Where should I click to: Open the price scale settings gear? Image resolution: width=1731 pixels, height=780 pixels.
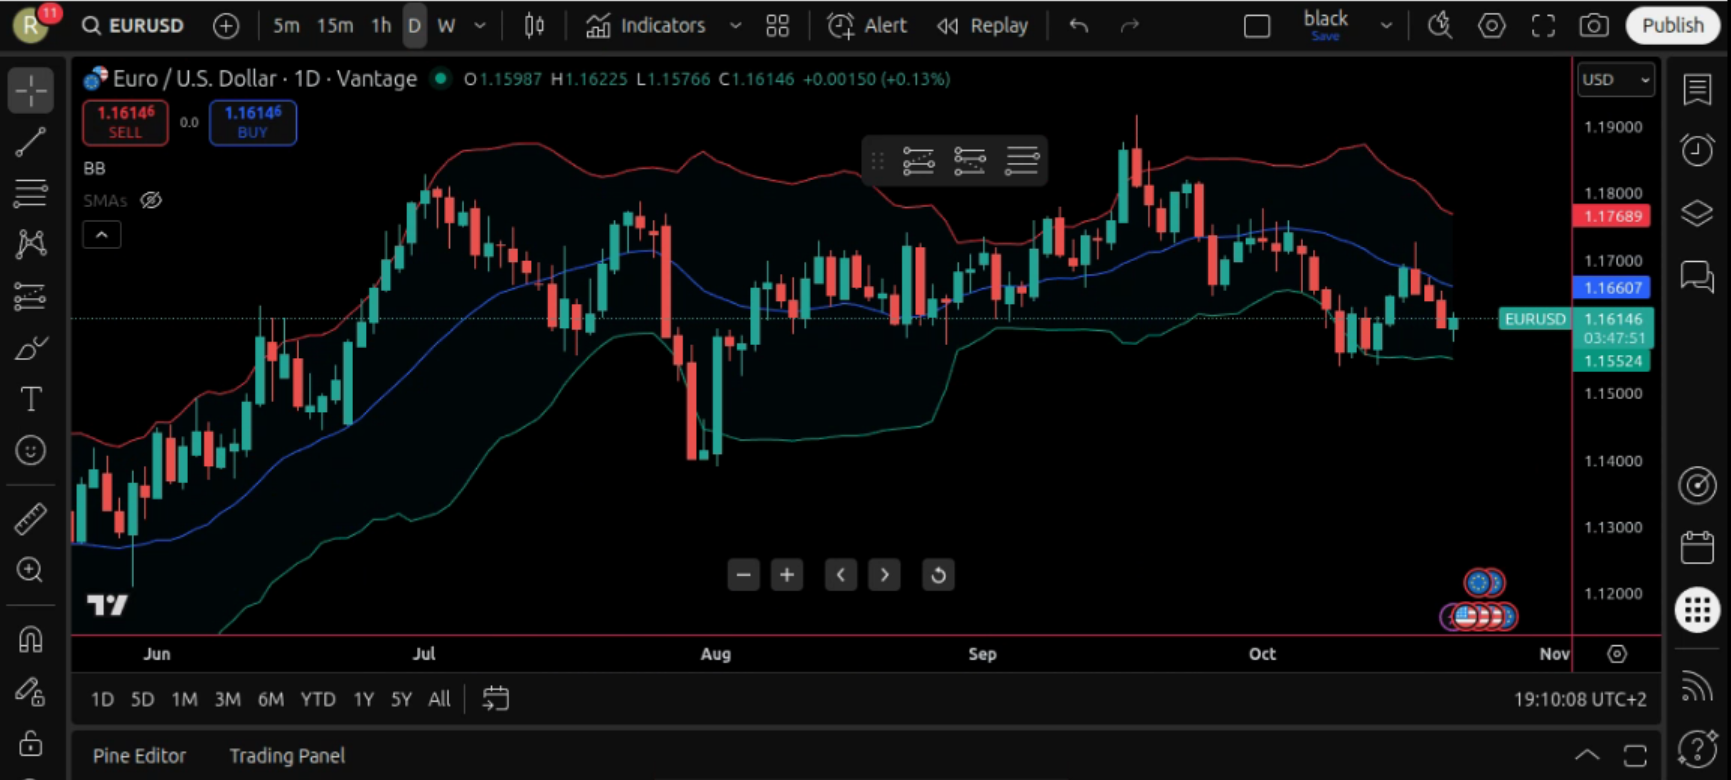tap(1617, 654)
